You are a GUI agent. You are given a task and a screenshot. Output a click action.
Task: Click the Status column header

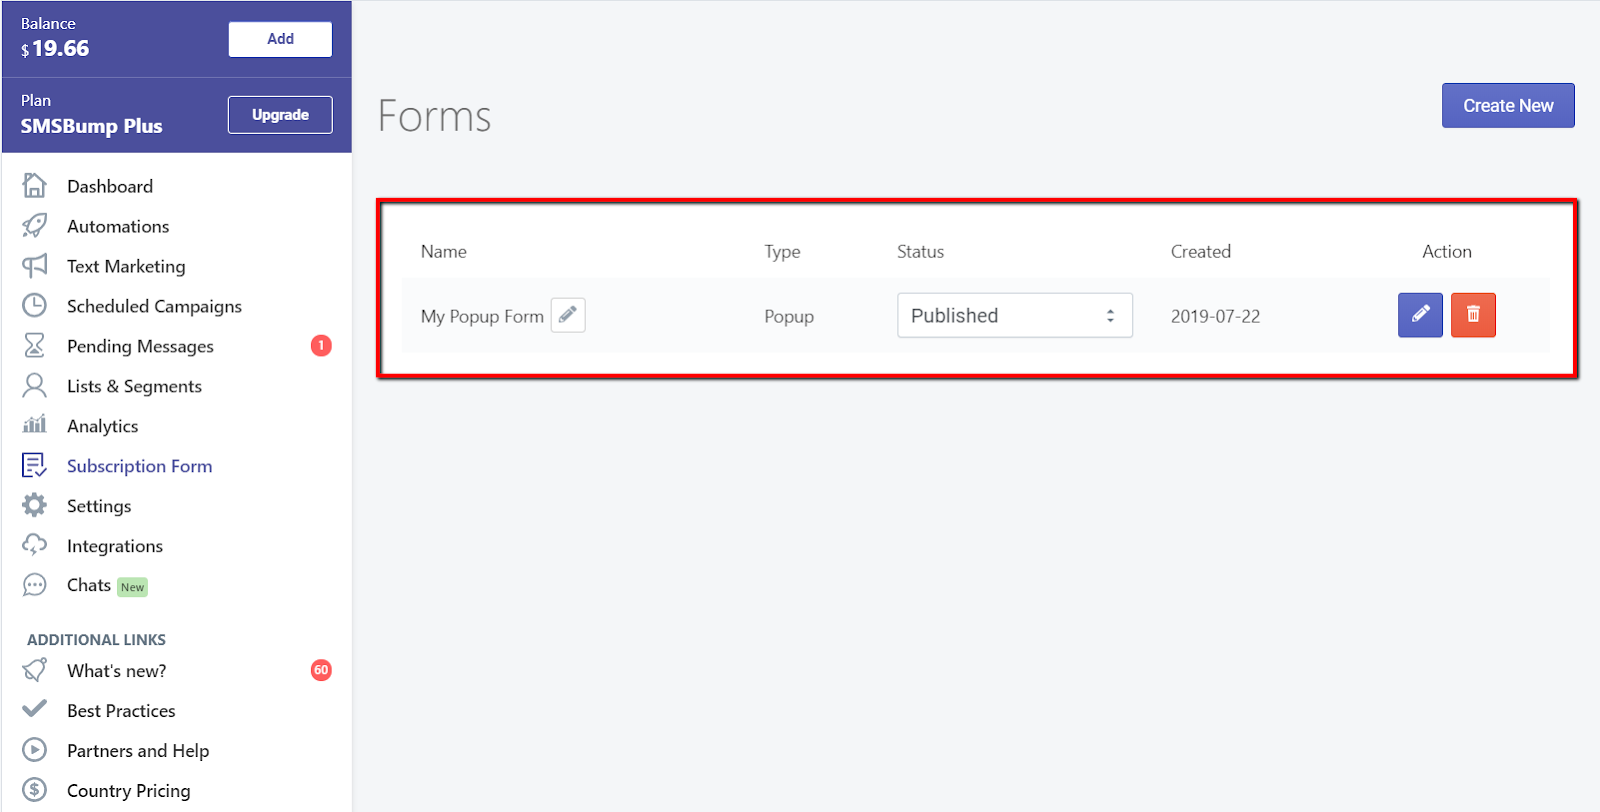pos(920,251)
